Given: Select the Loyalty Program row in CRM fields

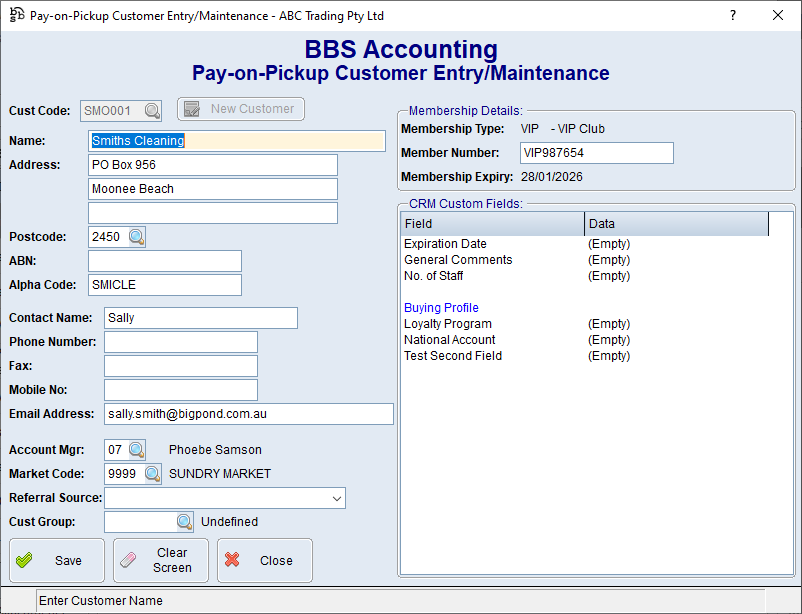Looking at the screenshot, I should click(448, 324).
